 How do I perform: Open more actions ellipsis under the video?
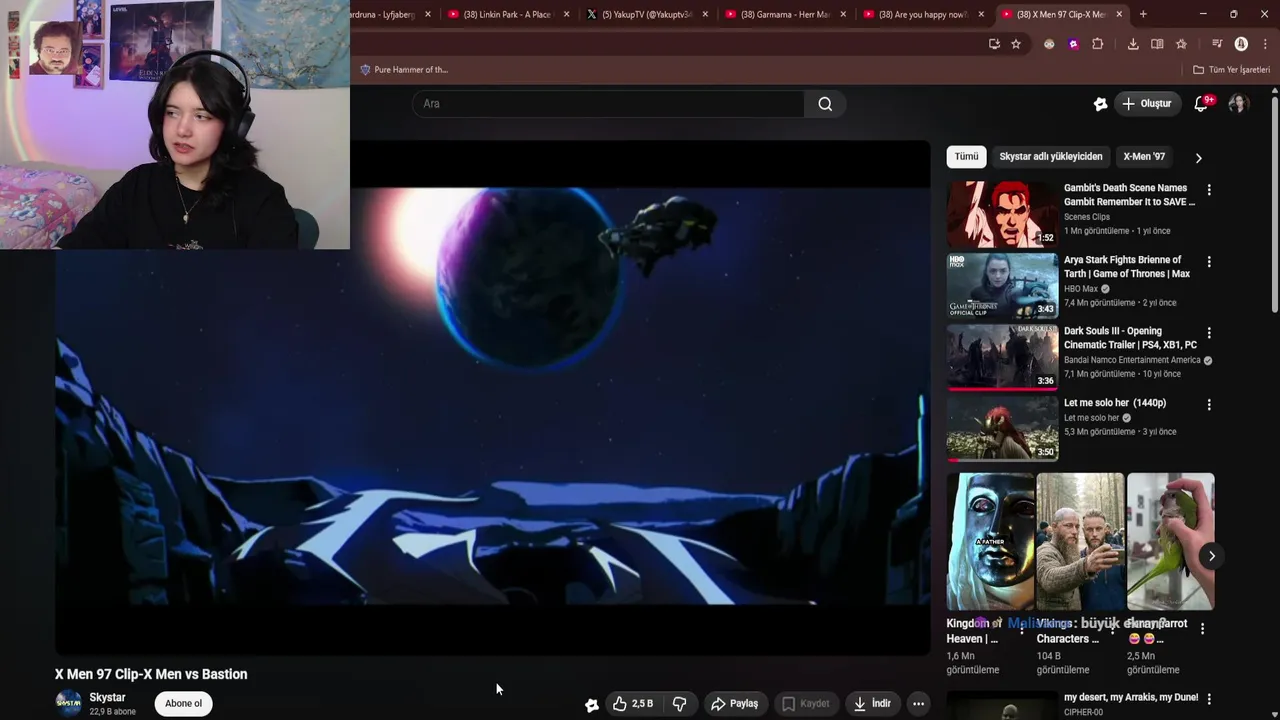coord(918,704)
